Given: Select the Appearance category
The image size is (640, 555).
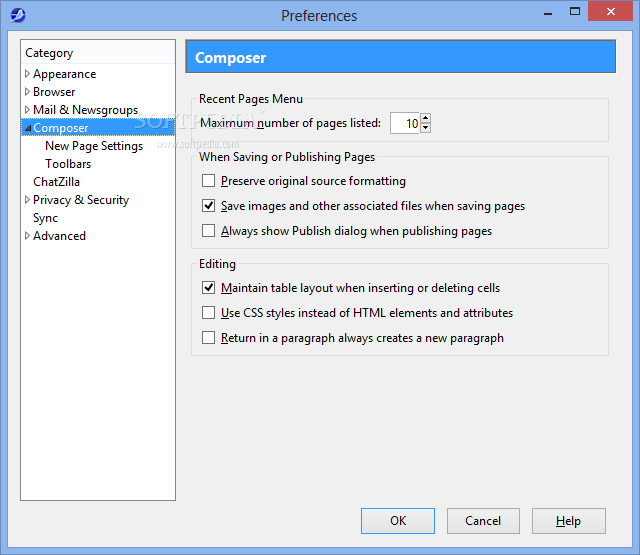Looking at the screenshot, I should pos(64,74).
